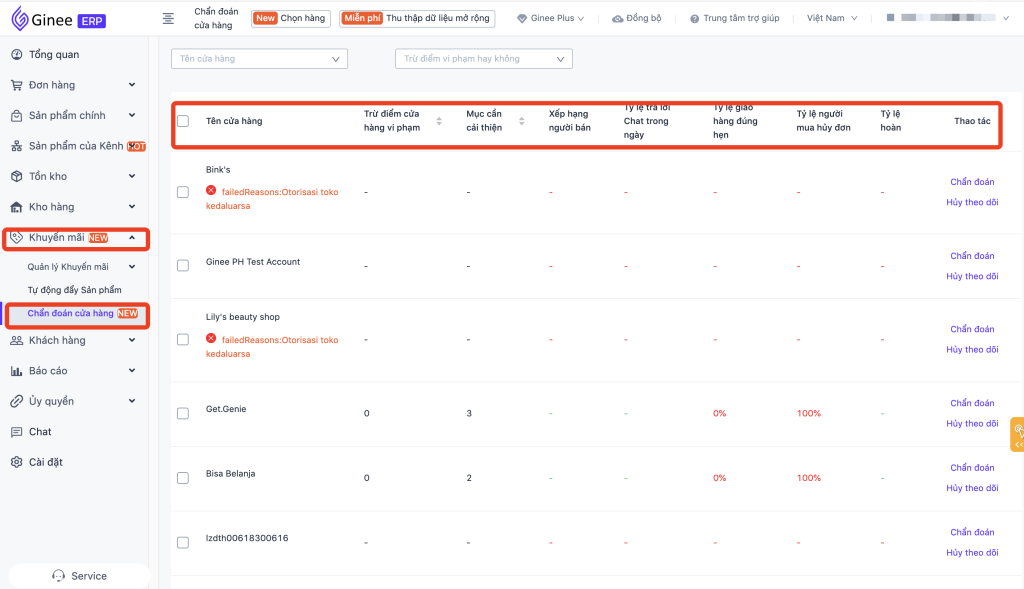This screenshot has height=589, width=1024.
Task: Click the New Chọn hàng button
Action: pyautogui.click(x=291, y=18)
